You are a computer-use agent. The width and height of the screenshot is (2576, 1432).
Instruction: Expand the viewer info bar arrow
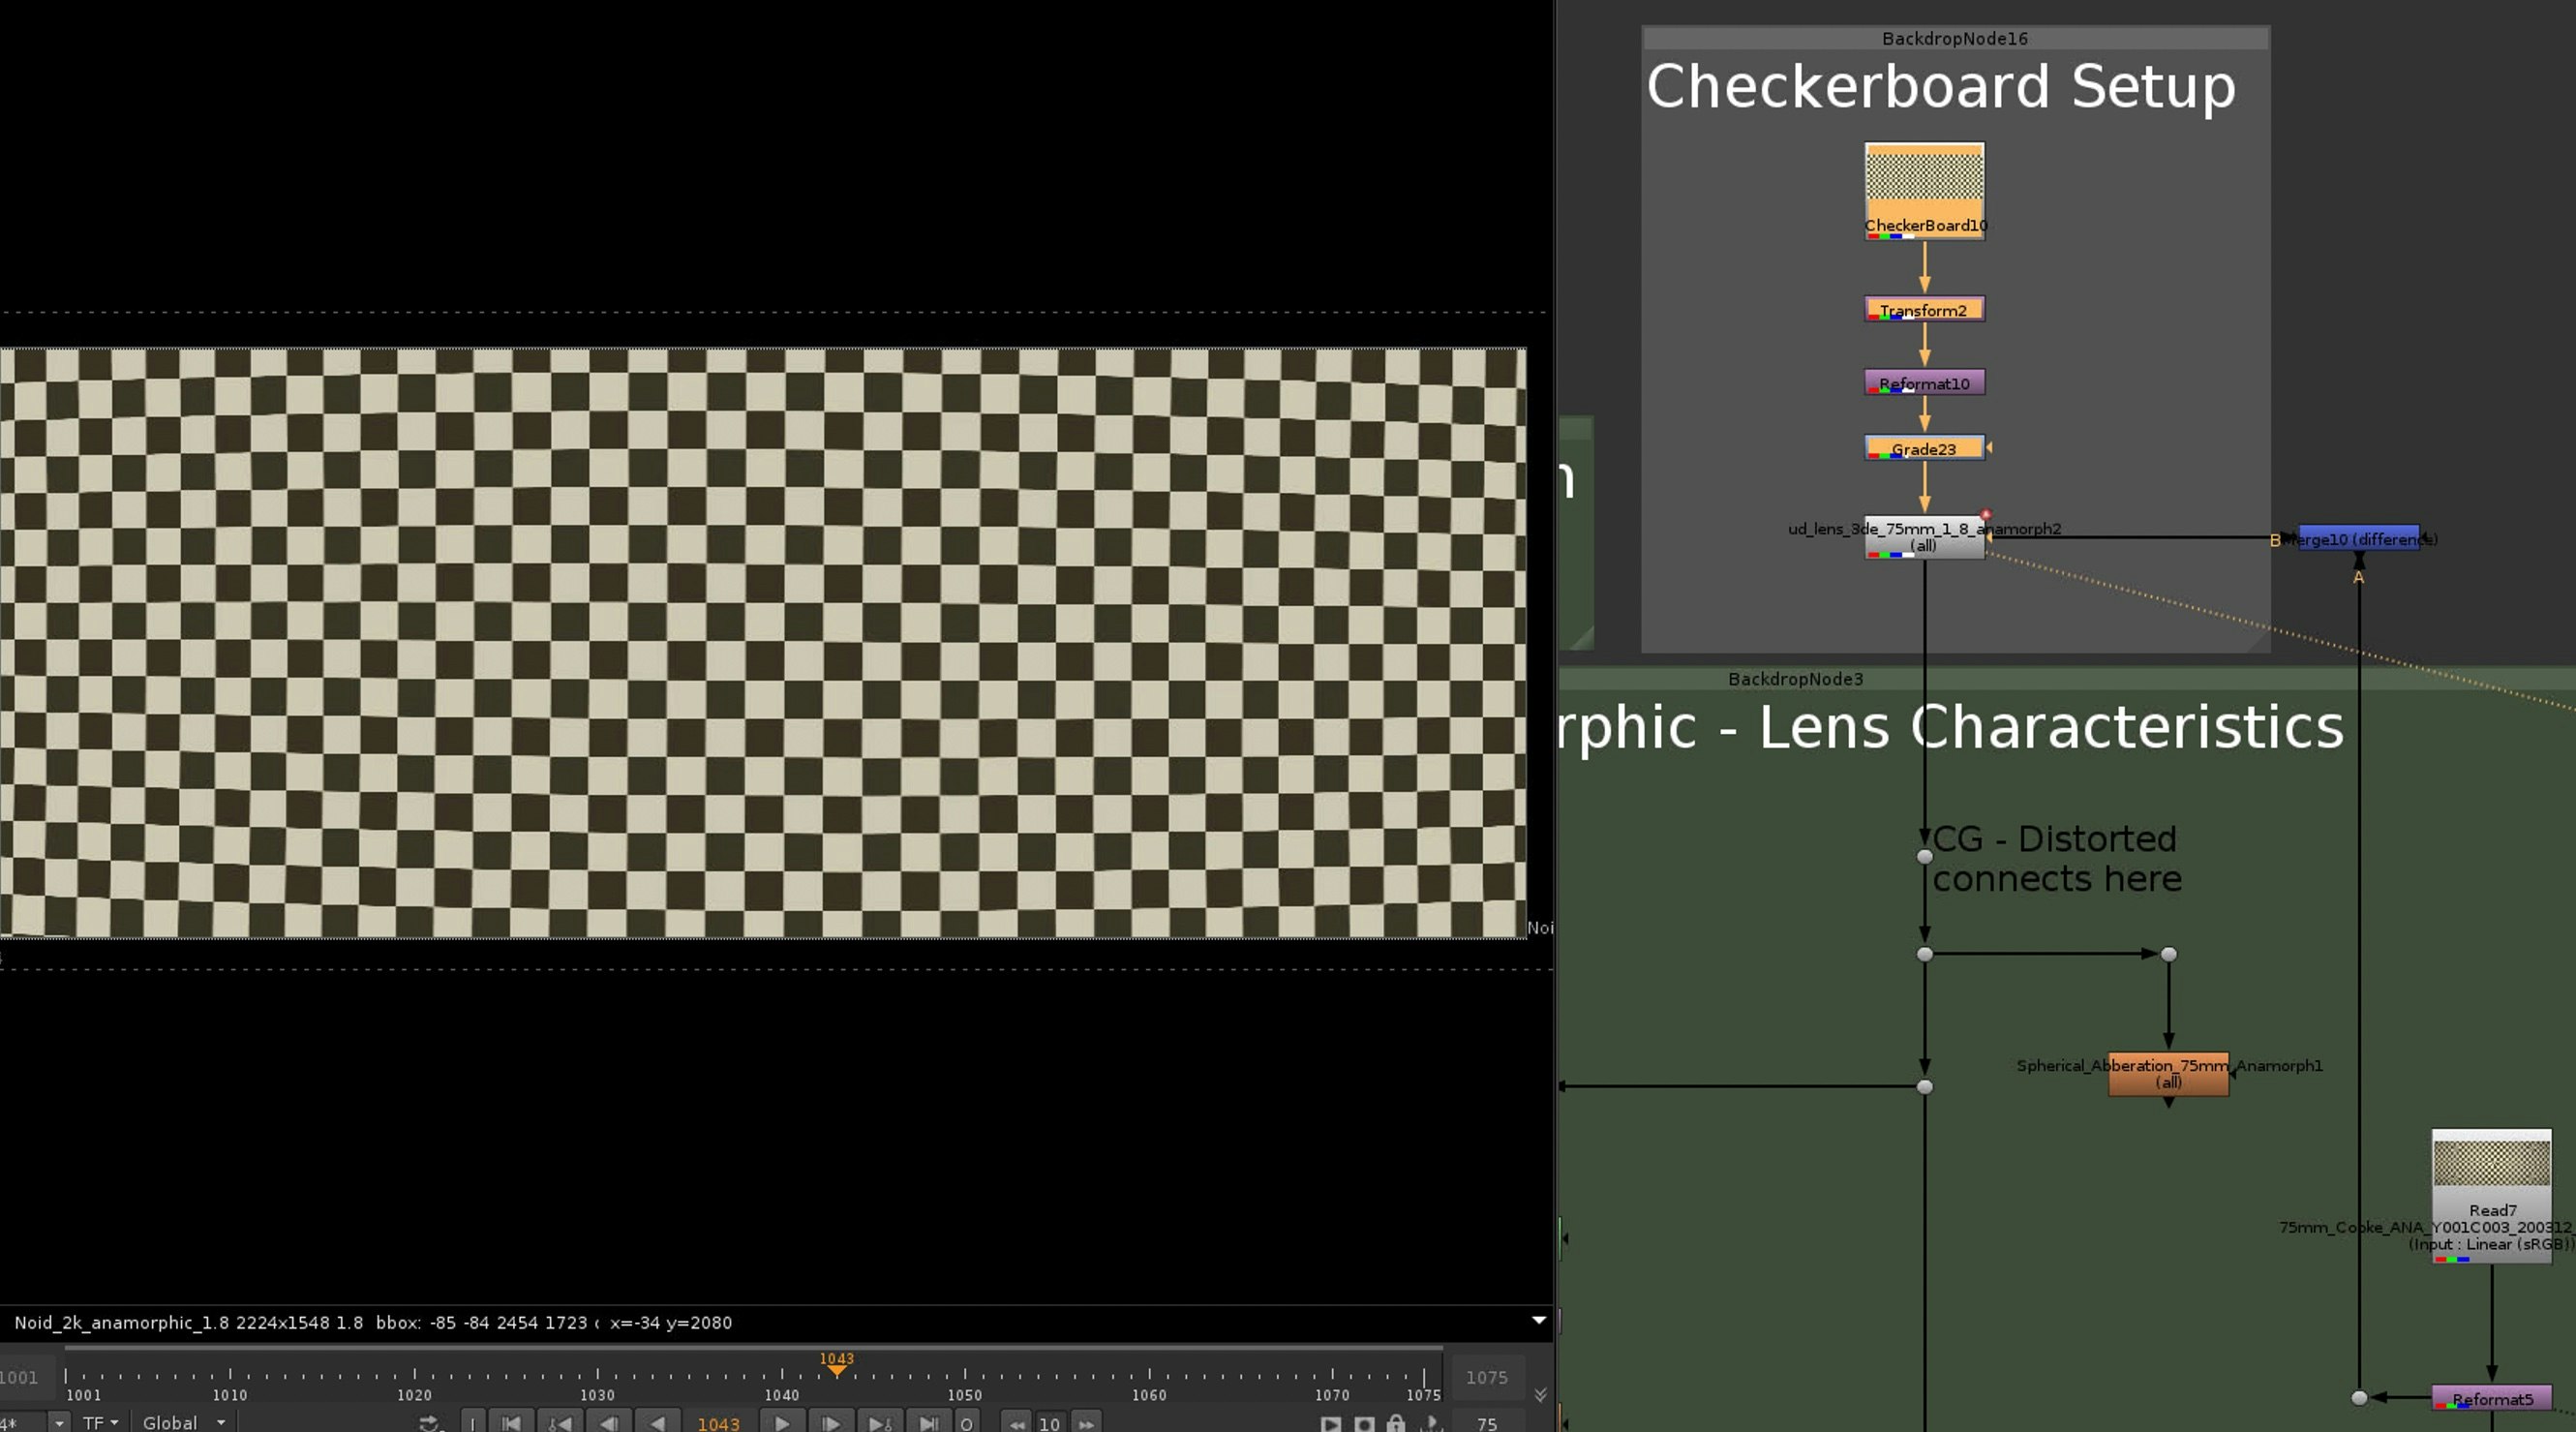[x=1539, y=1320]
